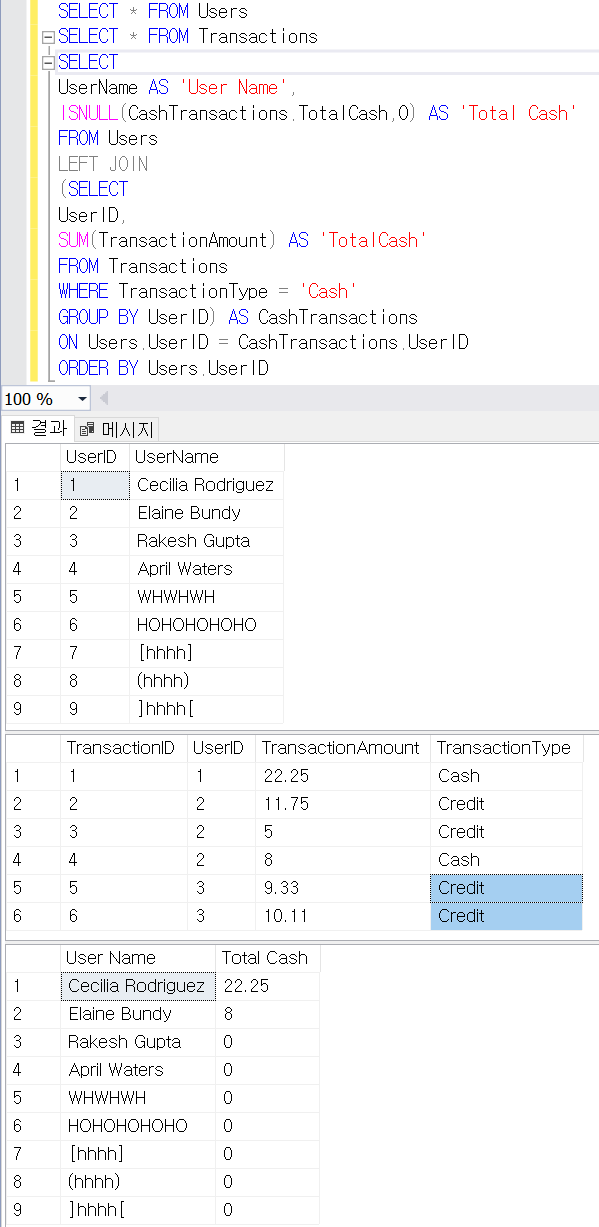Select the Credit cell in the 10.11 row
This screenshot has width=599, height=1227.
click(506, 916)
